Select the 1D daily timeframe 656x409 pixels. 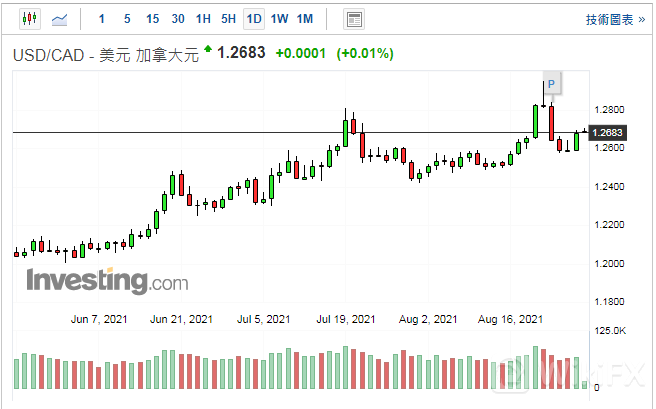(254, 19)
